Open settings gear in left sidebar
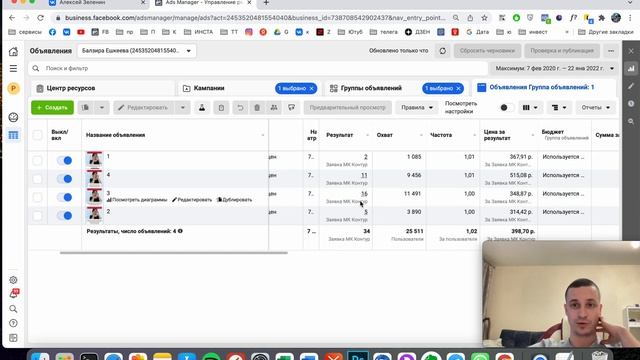Image resolution: width=640 pixels, height=360 pixels. [13, 280]
